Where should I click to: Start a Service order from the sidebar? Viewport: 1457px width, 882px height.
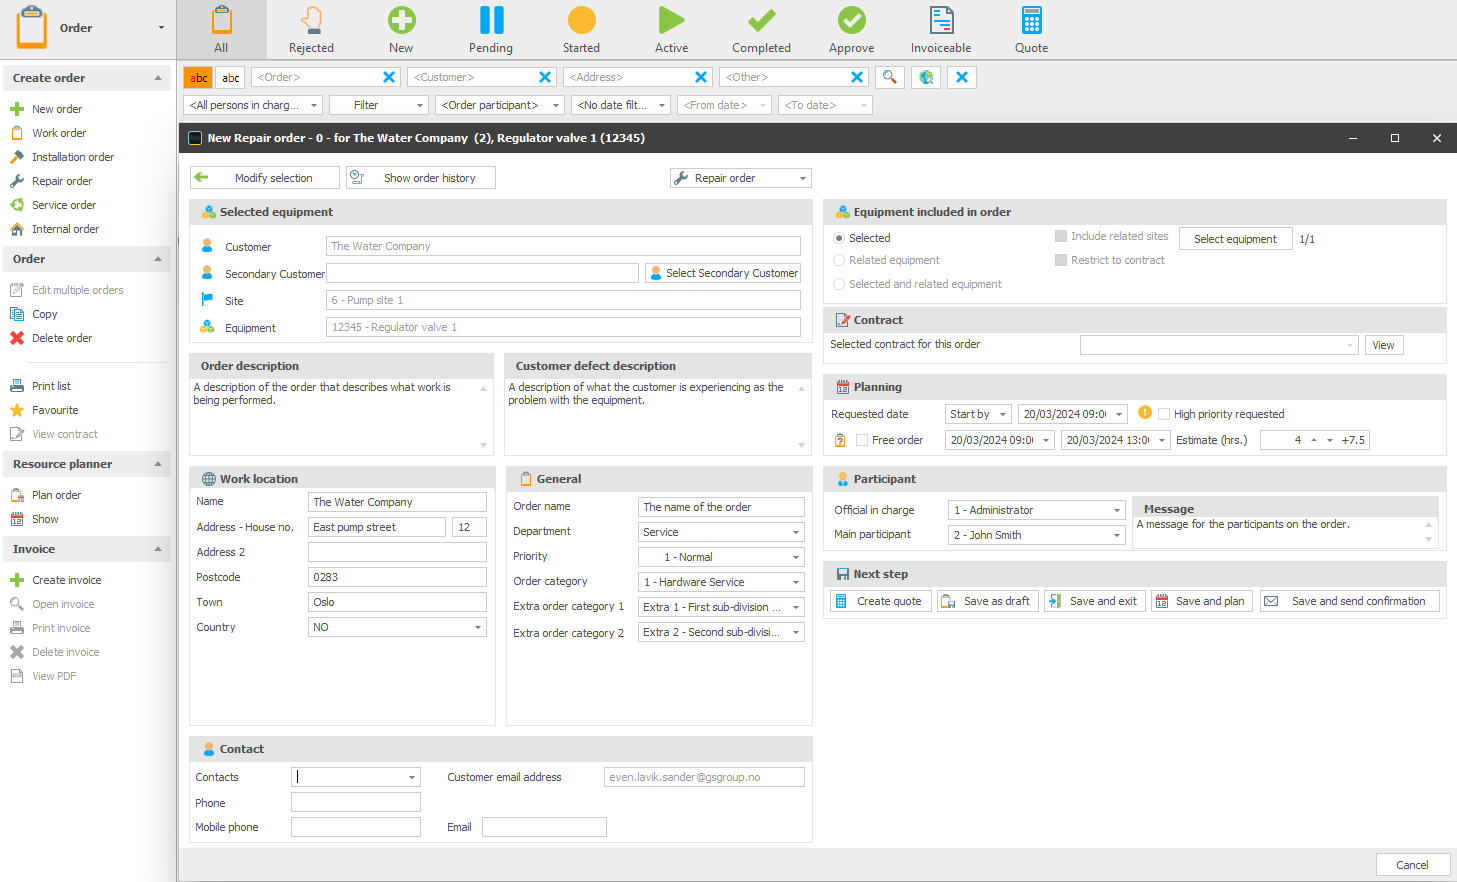tap(64, 205)
